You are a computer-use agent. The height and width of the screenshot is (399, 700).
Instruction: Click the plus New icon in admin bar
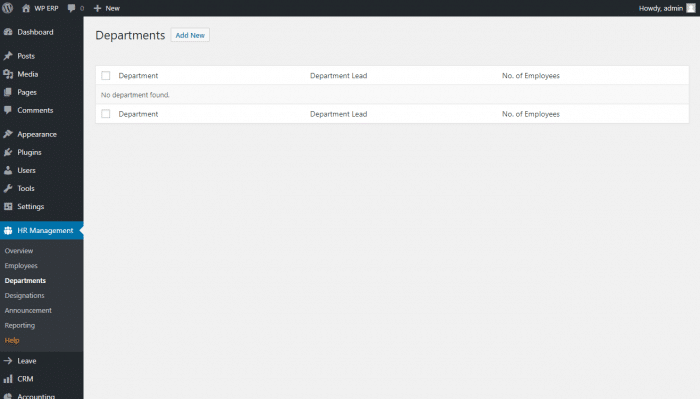[x=97, y=8]
